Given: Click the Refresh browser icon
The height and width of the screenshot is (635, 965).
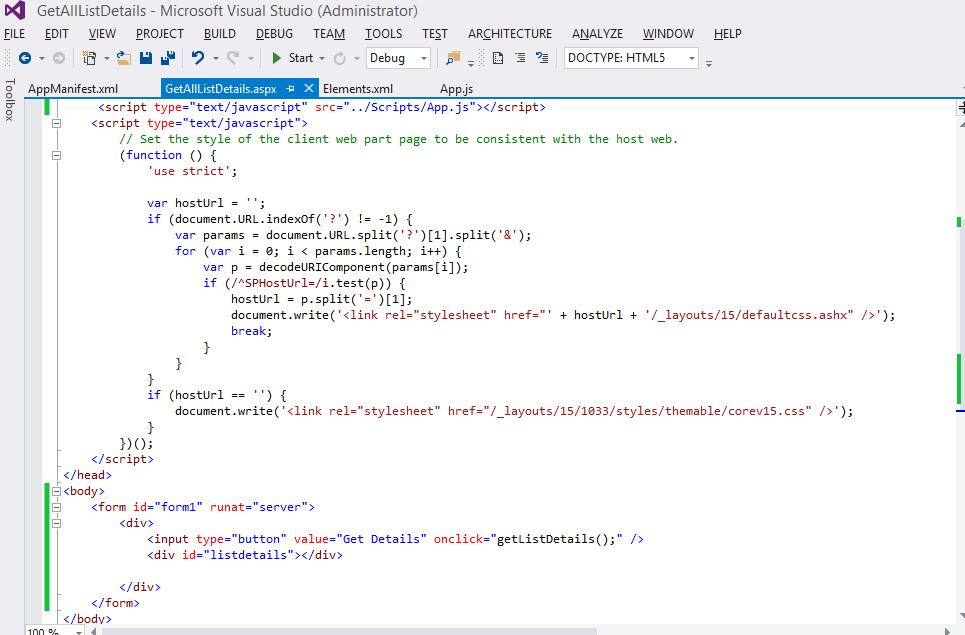Looking at the screenshot, I should coord(339,58).
